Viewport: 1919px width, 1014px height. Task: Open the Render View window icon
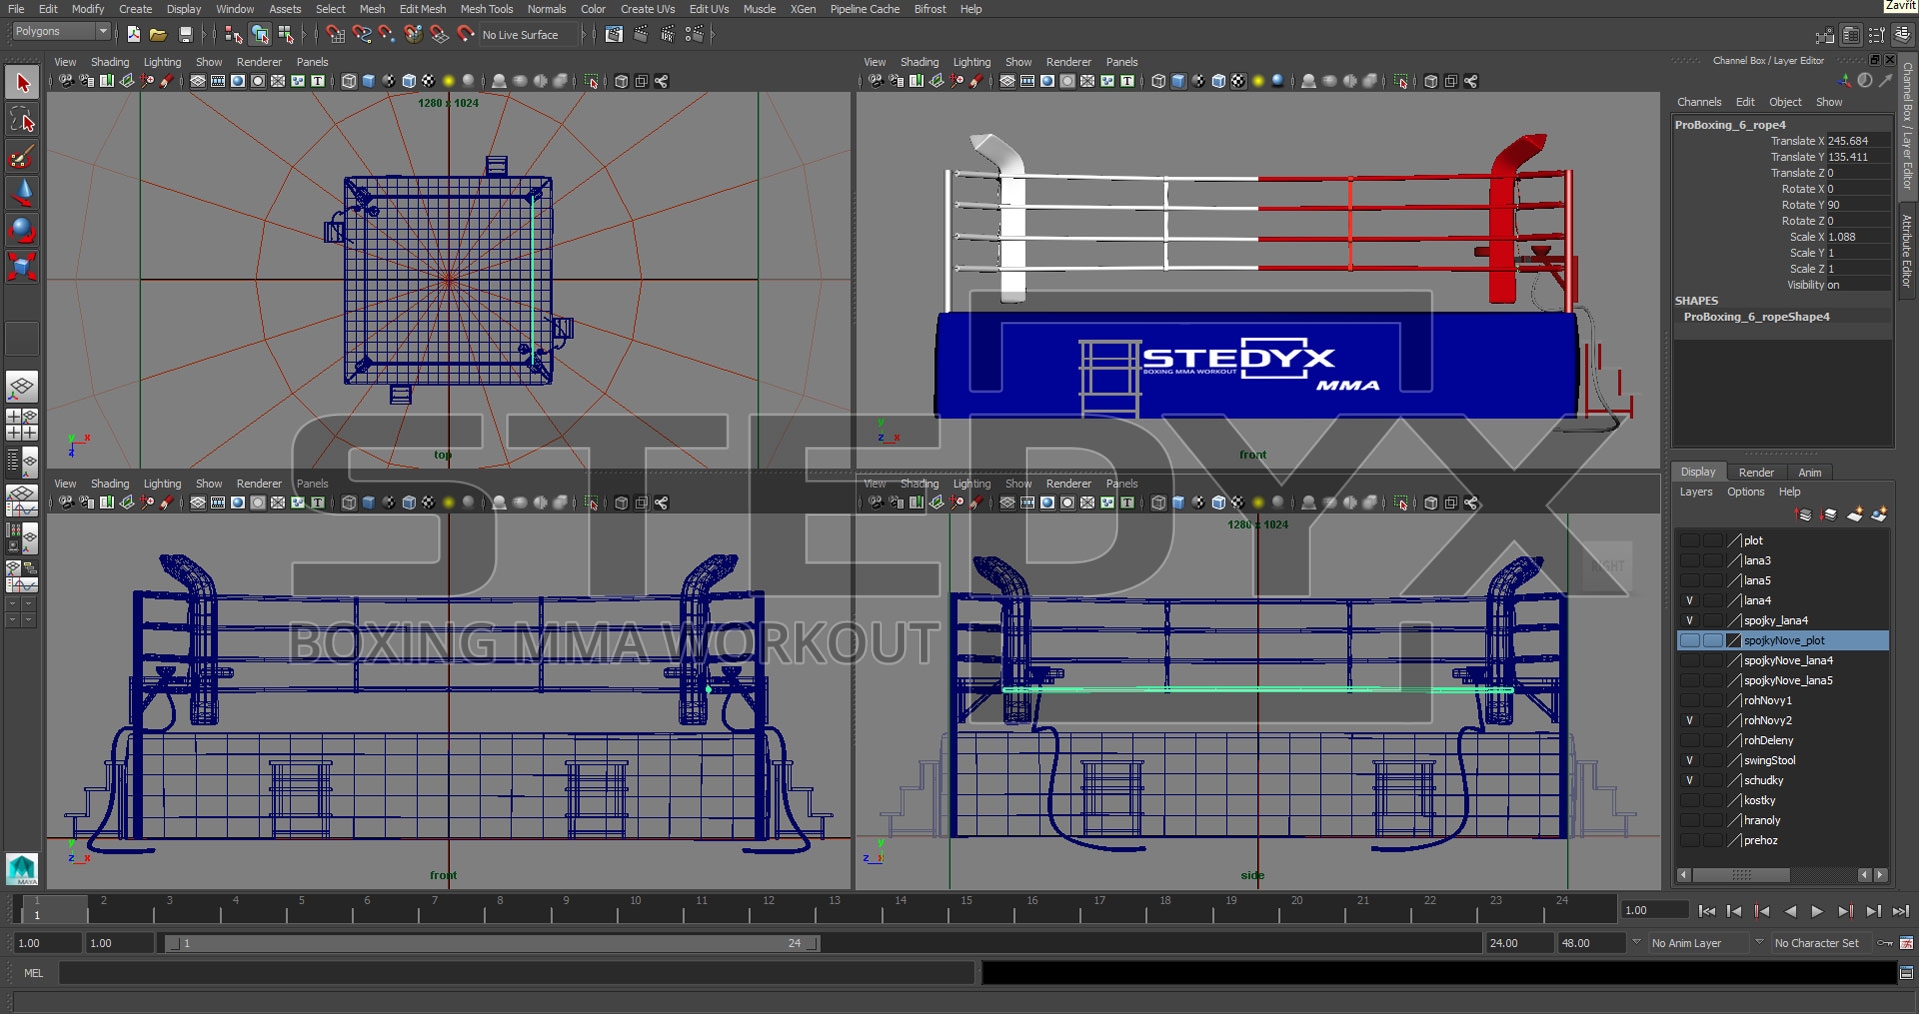614,35
